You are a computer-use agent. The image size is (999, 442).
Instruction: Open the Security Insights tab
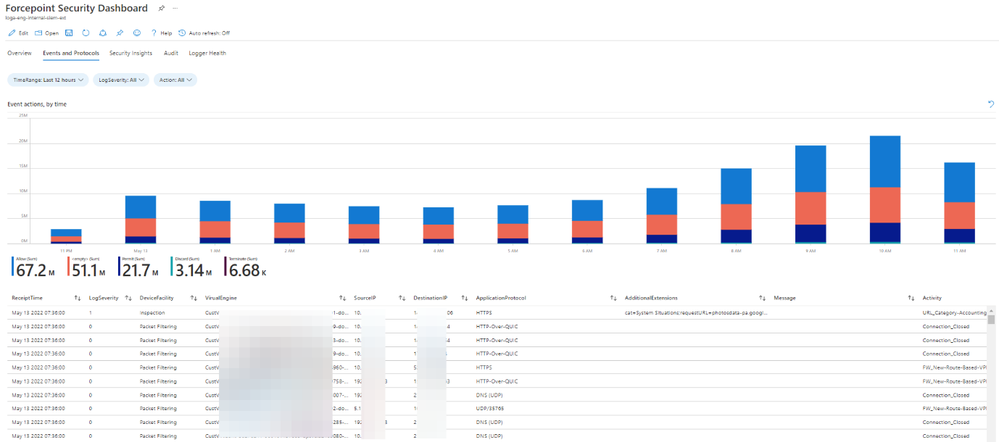tap(131, 53)
